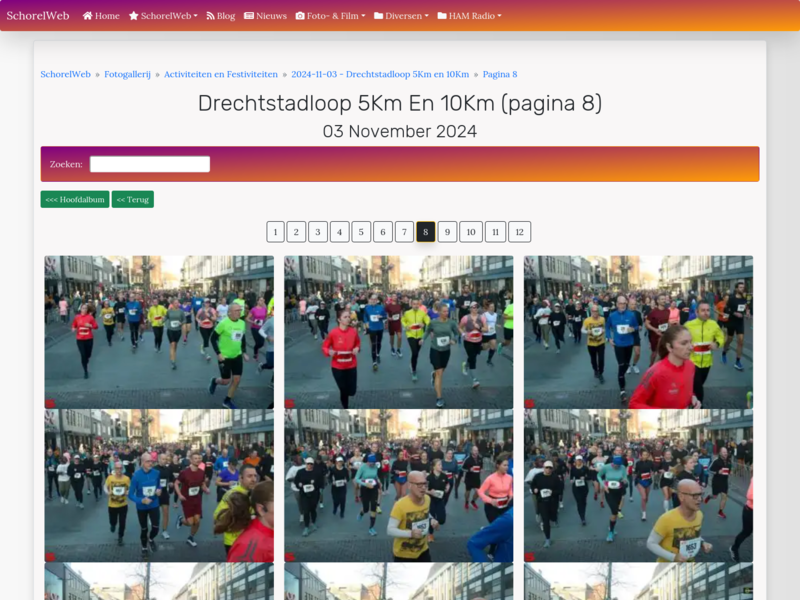Viewport: 800px width, 600px height.
Task: Go to gallery page 12
Action: (519, 232)
